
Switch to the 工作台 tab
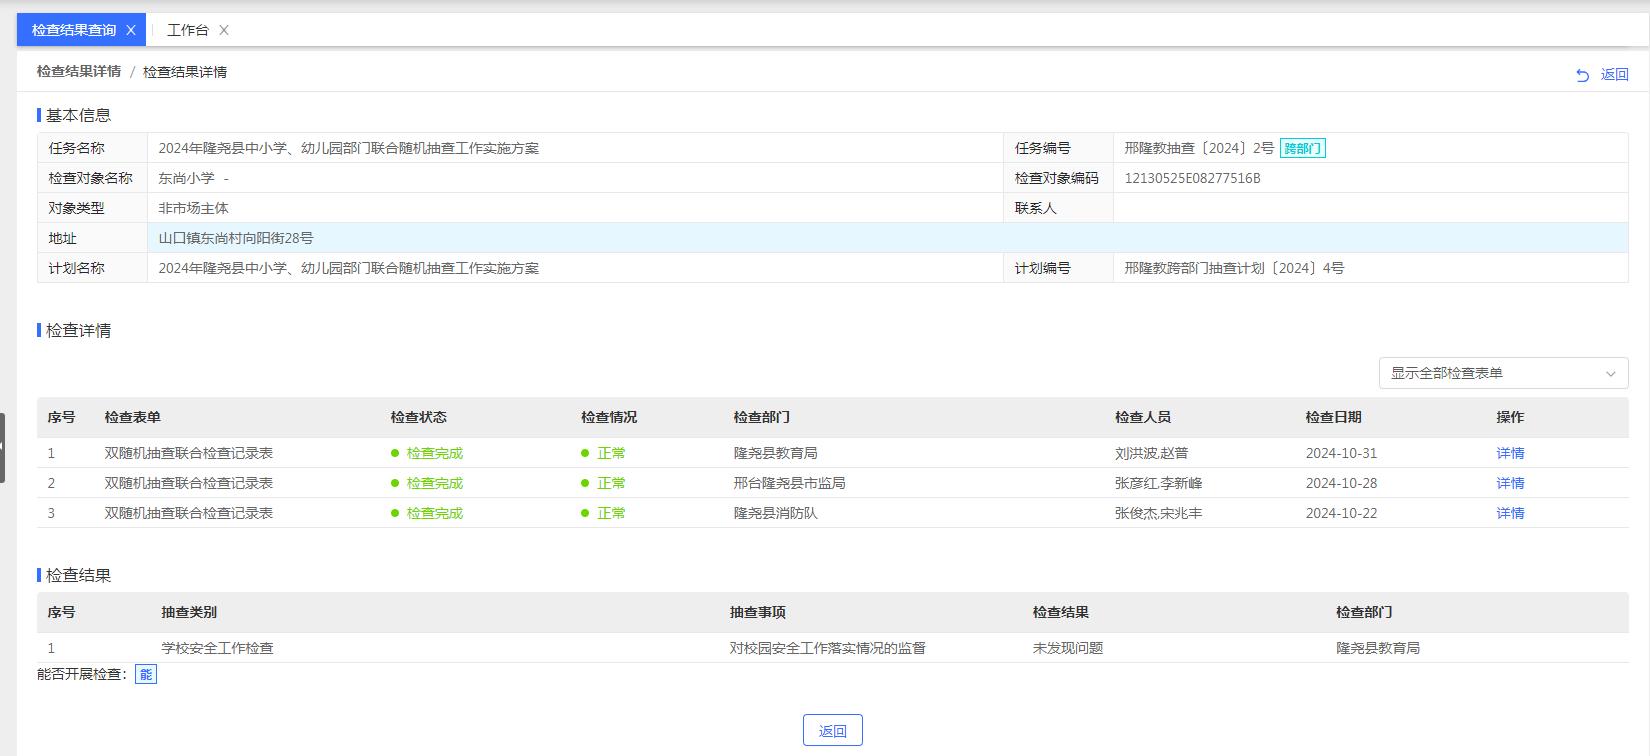(188, 30)
